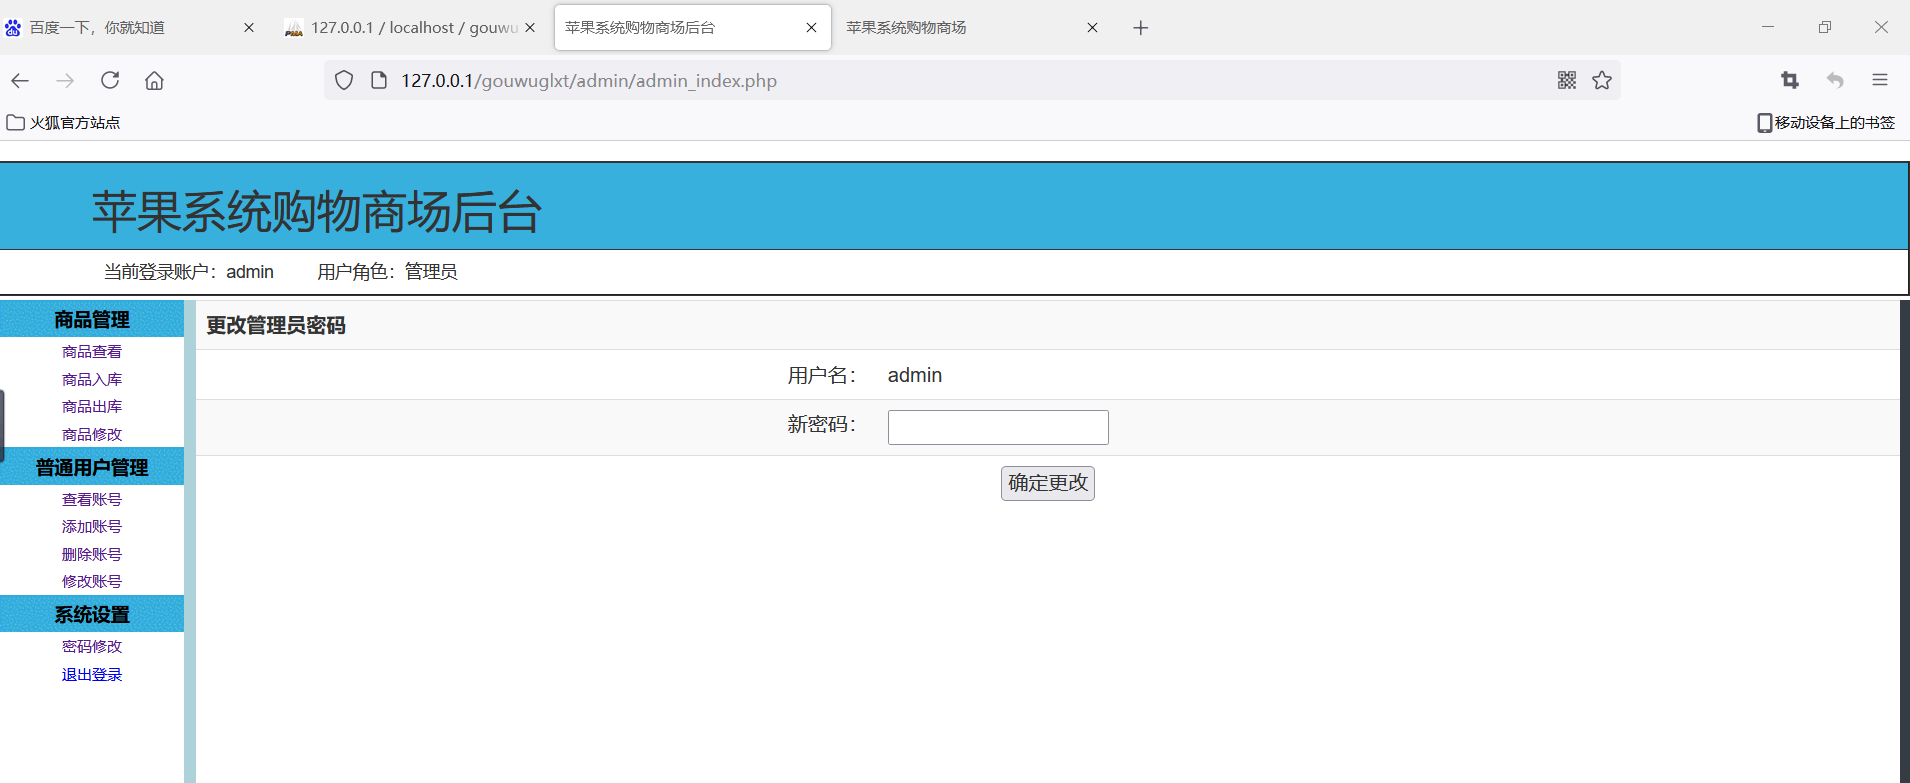
Task: Click the 用户角色：管理员 text
Action: tap(387, 272)
